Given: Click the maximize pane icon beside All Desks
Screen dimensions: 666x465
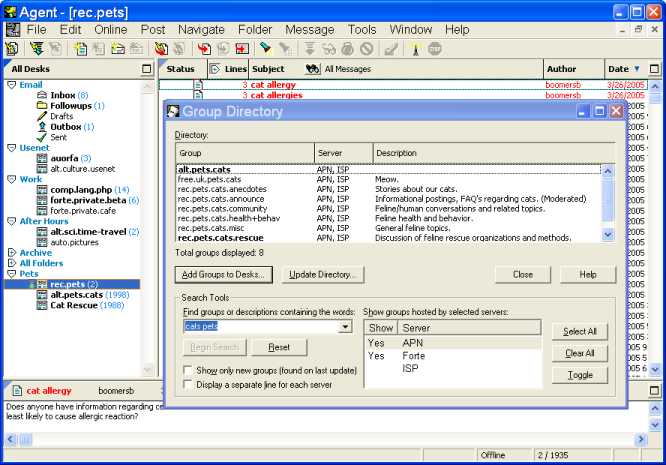Looking at the screenshot, I should (147, 69).
